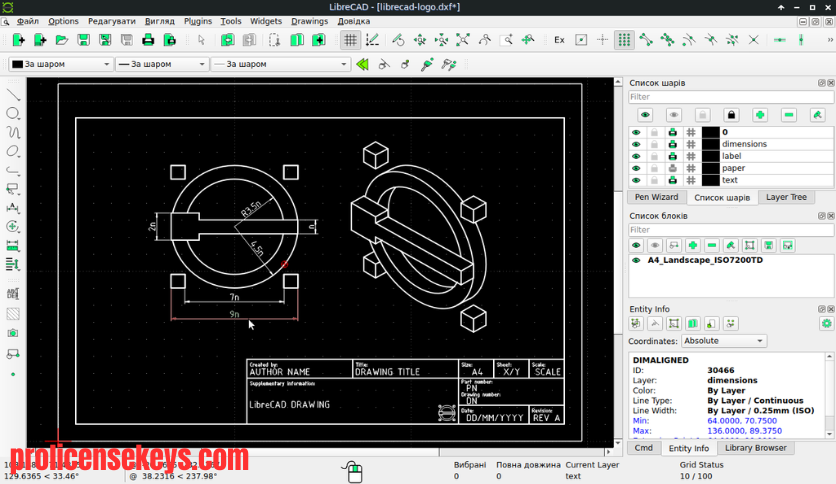Toggle Restrict Horizontal snapping
This screenshot has width=836, height=484.
pos(779,40)
